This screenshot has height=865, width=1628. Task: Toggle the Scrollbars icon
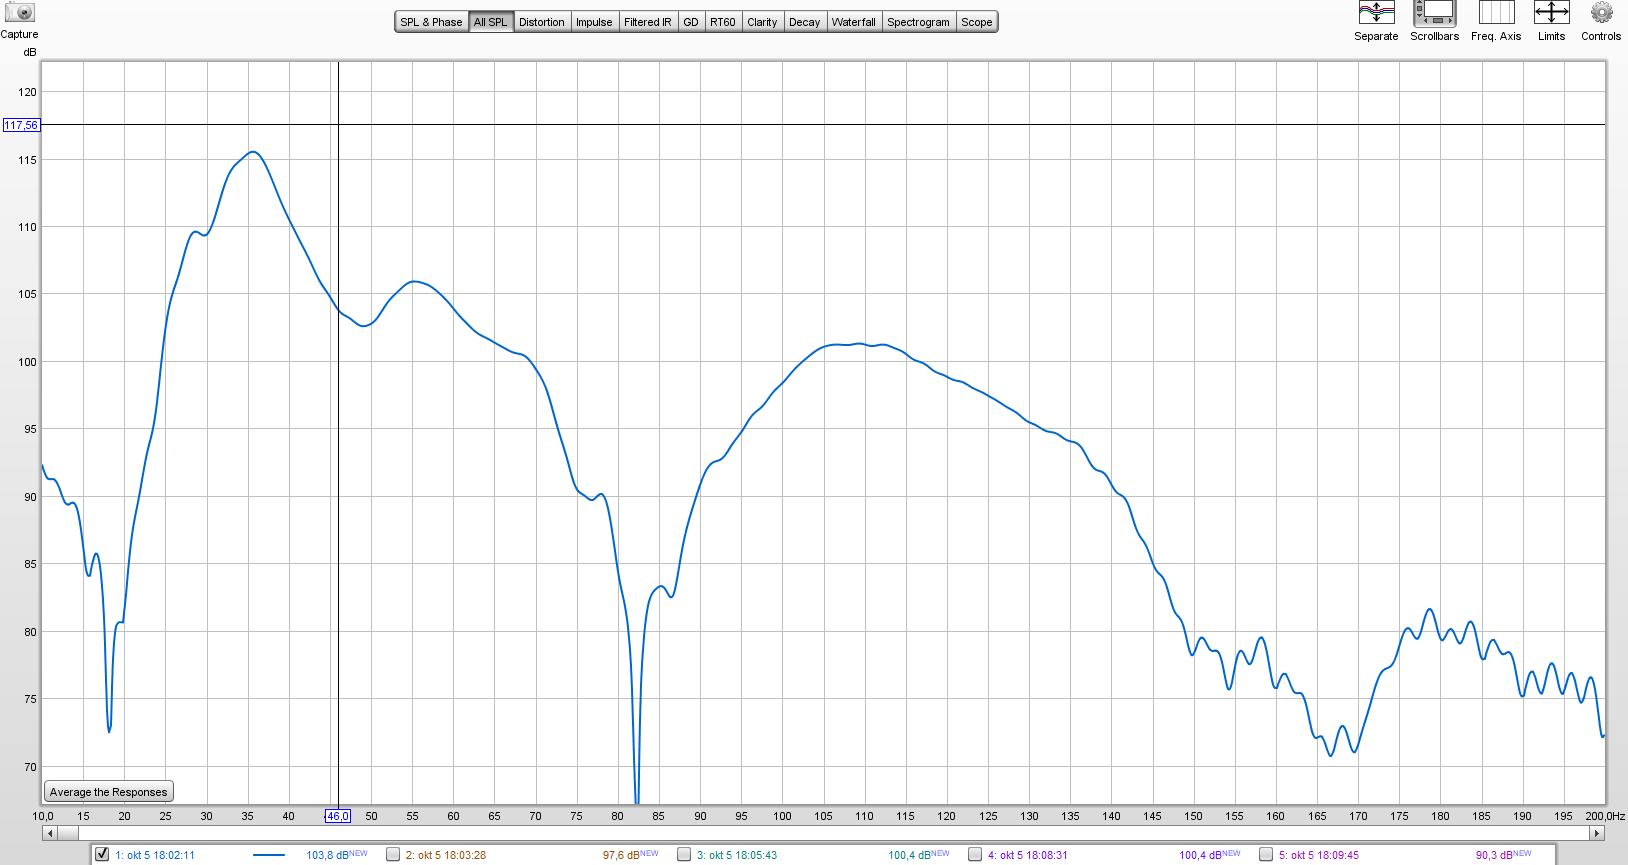[x=1434, y=13]
